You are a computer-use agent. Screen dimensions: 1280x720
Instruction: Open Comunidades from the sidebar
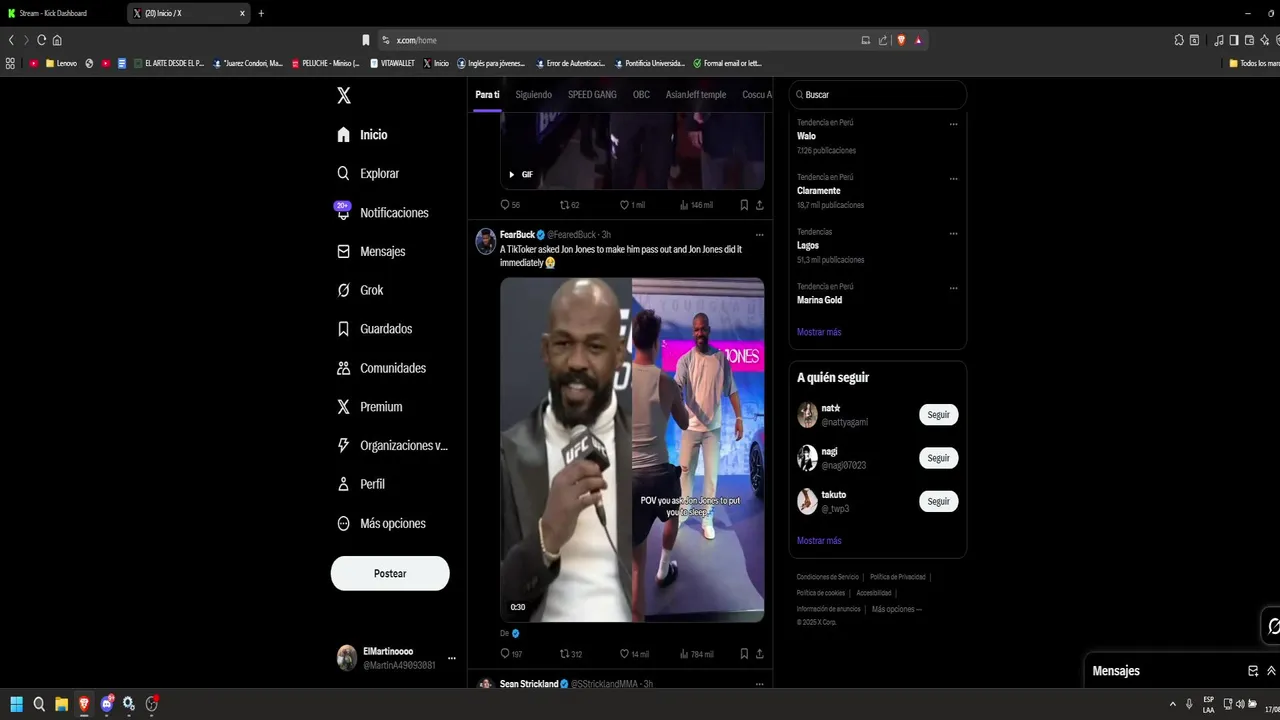pyautogui.click(x=381, y=368)
